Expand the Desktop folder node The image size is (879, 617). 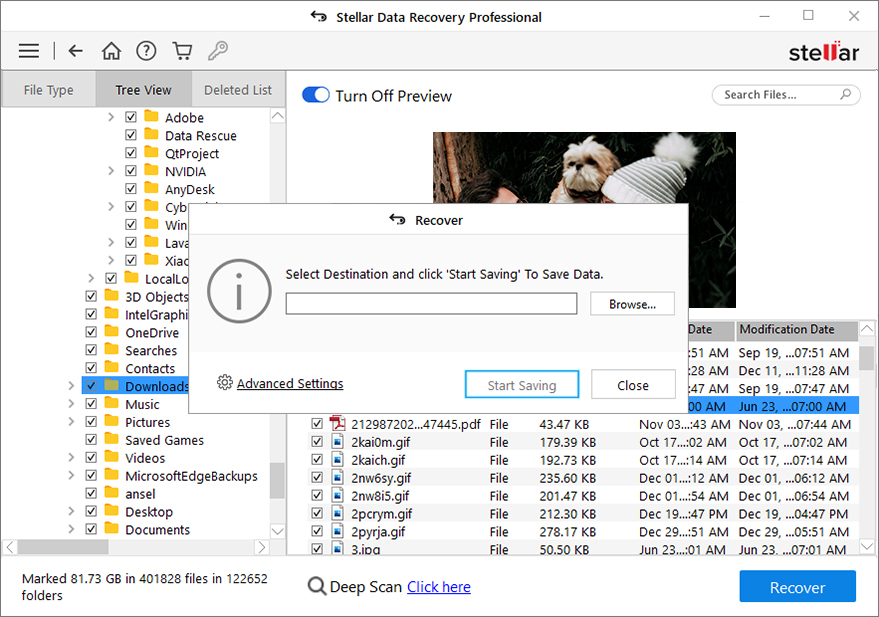click(71, 511)
